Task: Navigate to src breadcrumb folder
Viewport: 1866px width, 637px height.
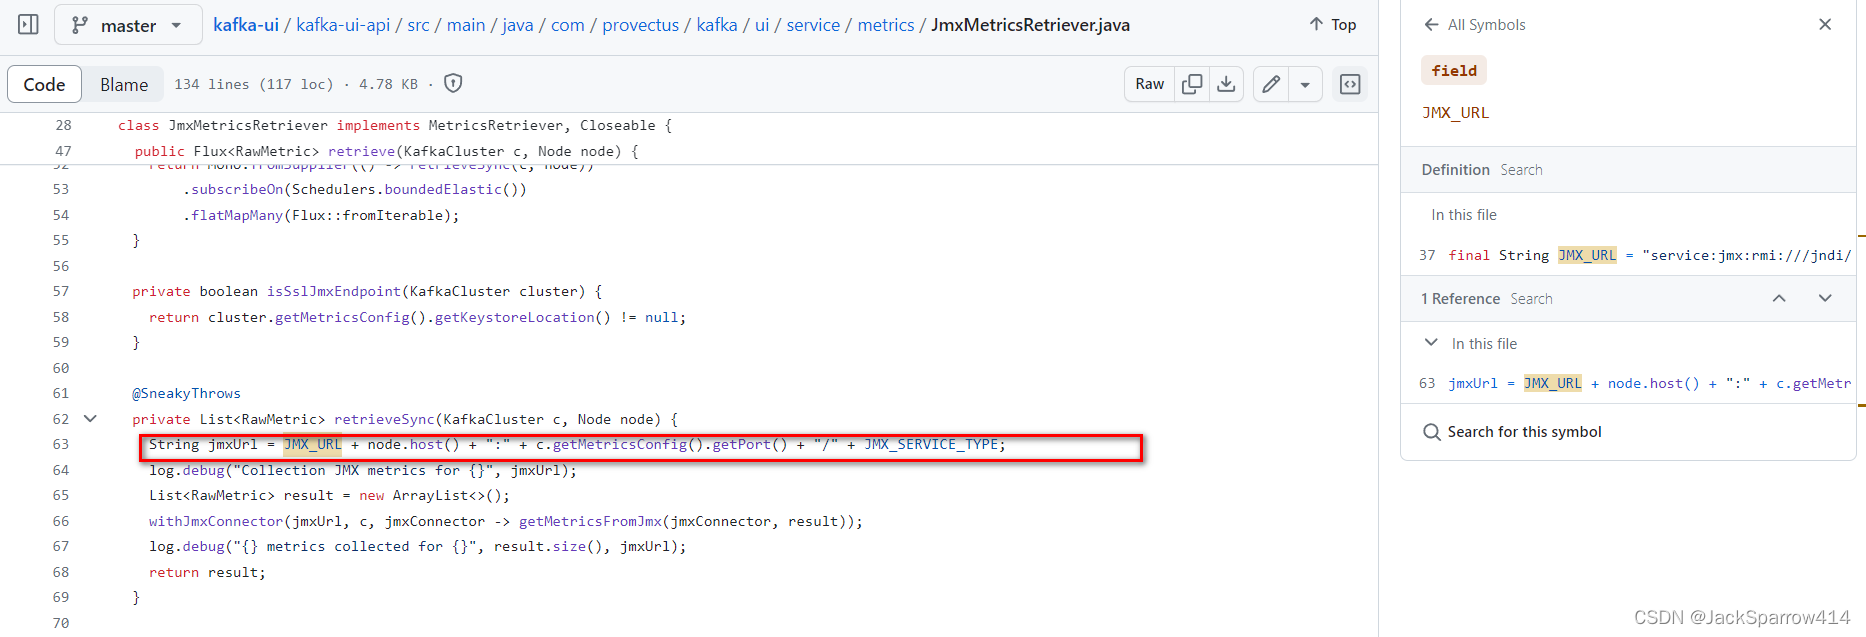Action: pyautogui.click(x=419, y=25)
